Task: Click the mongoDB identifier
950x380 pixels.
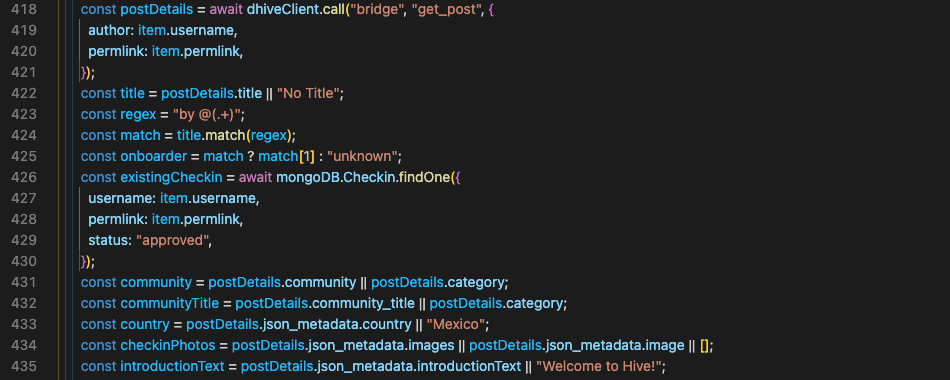Action: pos(308,178)
